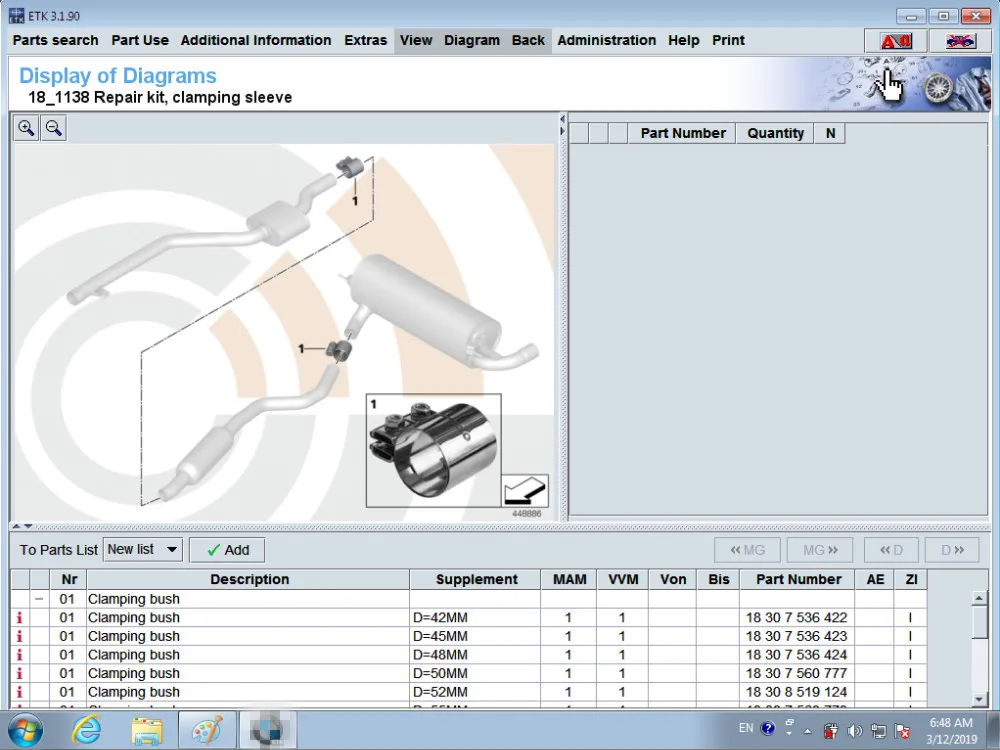This screenshot has height=750, width=1000.
Task: Click Supplement column header
Action: [476, 579]
